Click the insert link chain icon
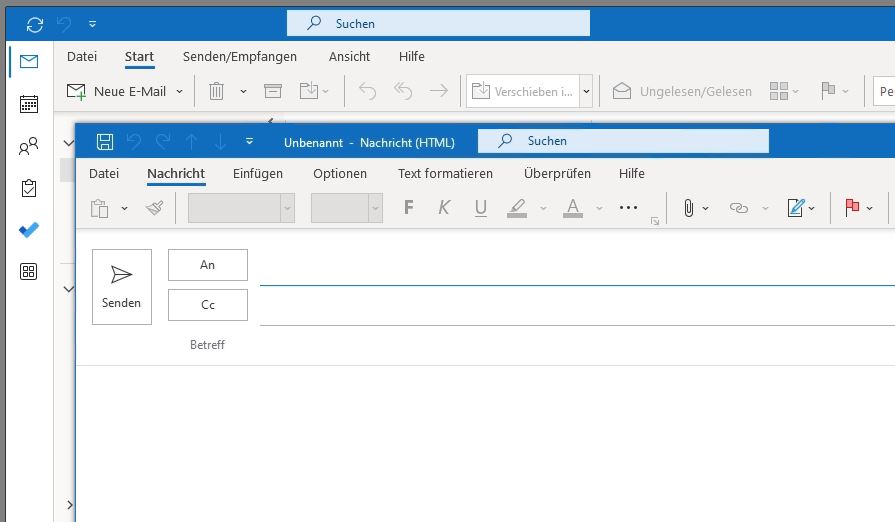The image size is (895, 522). coord(739,208)
